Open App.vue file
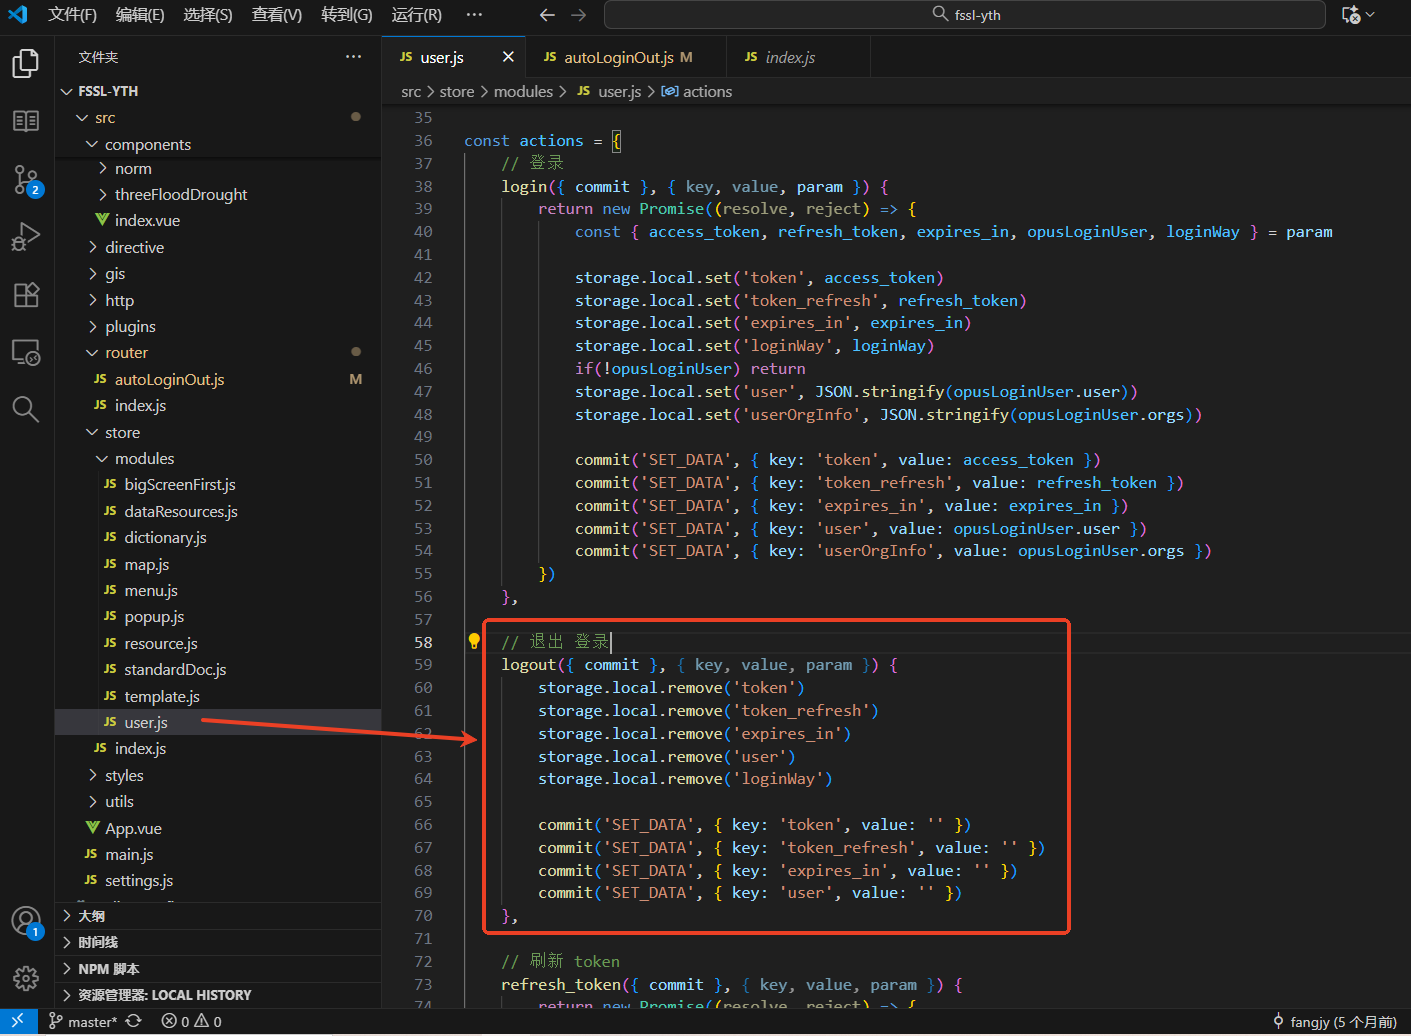 click(218, 828)
